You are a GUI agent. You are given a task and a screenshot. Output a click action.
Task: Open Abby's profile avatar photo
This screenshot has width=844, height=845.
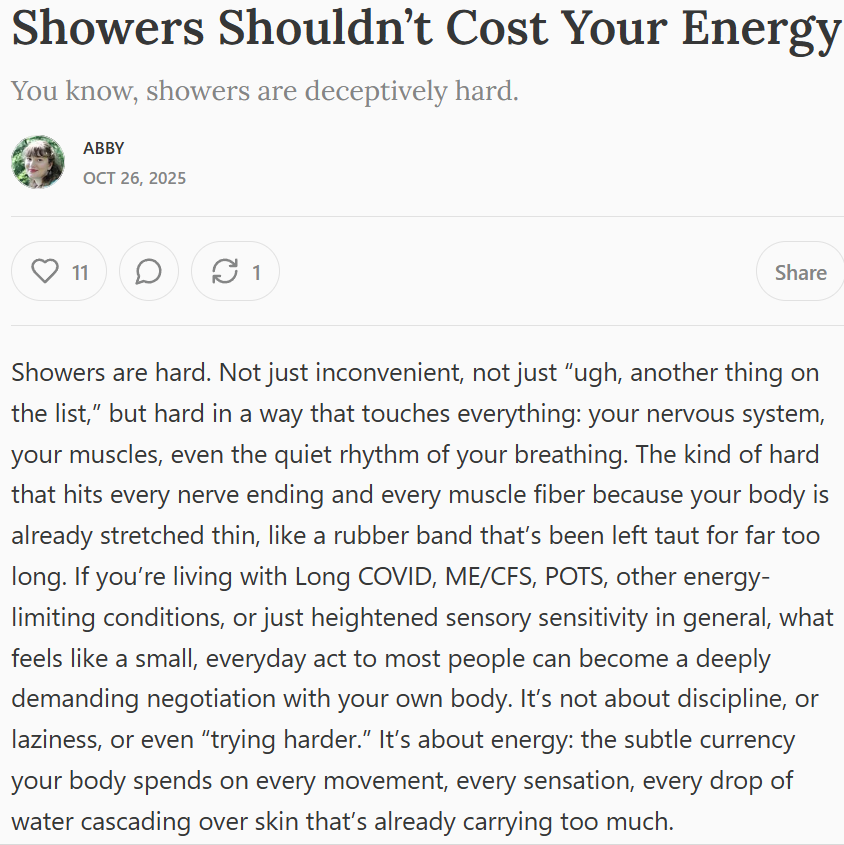pyautogui.click(x=38, y=163)
